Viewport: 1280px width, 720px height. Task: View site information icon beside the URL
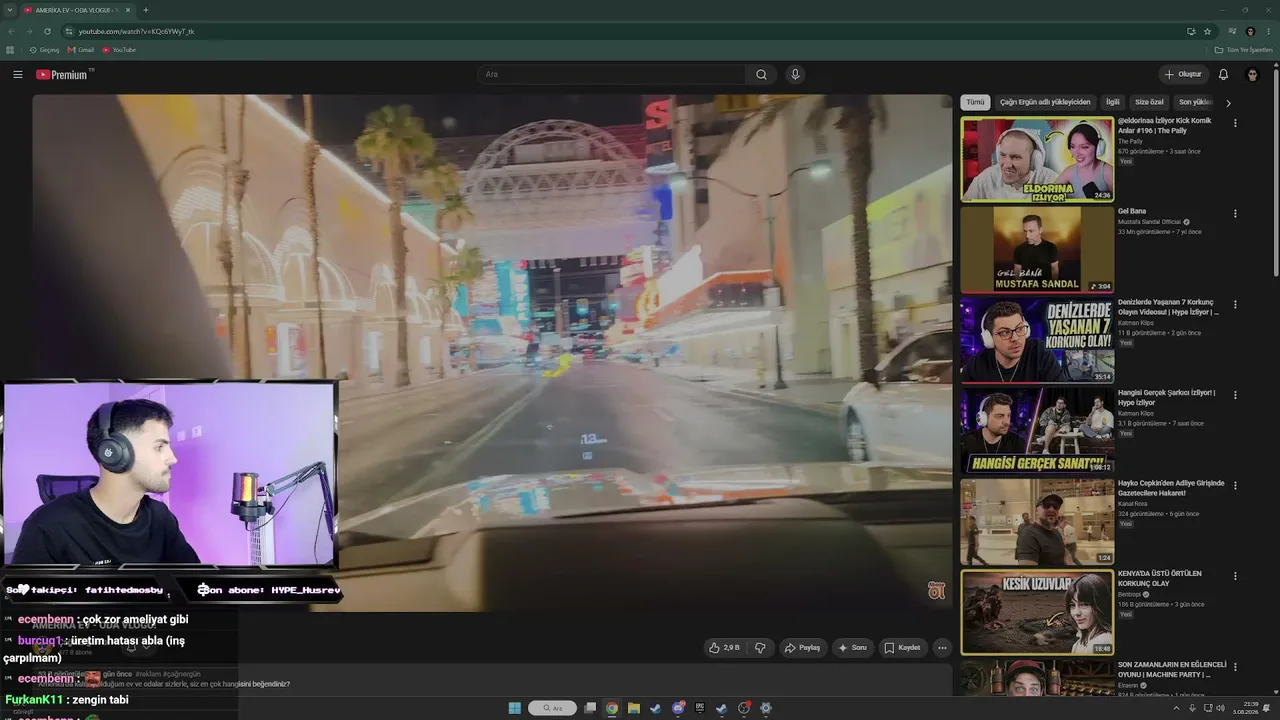[69, 31]
